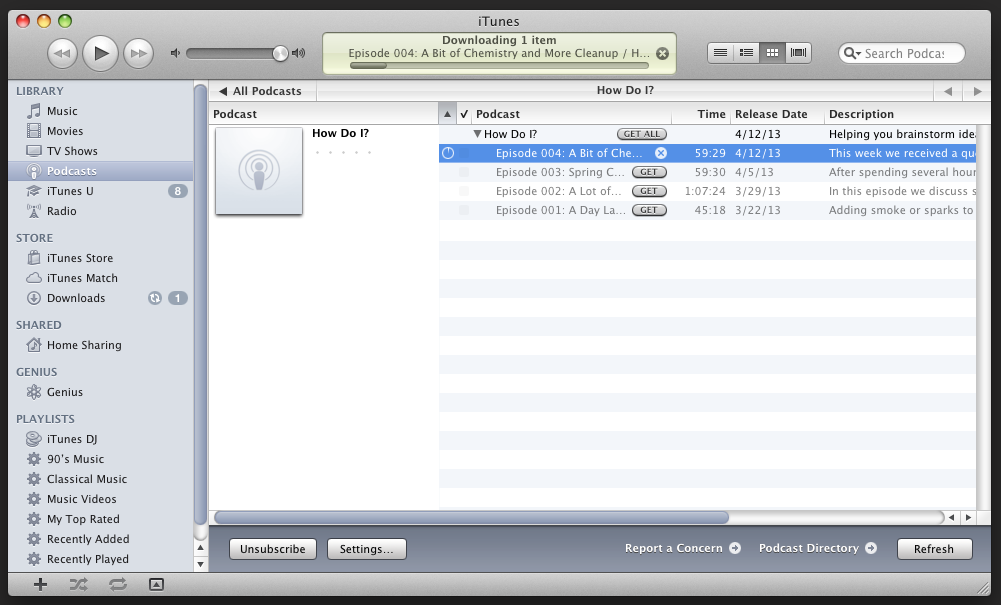Get Episode 001: A Day La...
Image resolution: width=1001 pixels, height=605 pixels.
pyautogui.click(x=649, y=210)
